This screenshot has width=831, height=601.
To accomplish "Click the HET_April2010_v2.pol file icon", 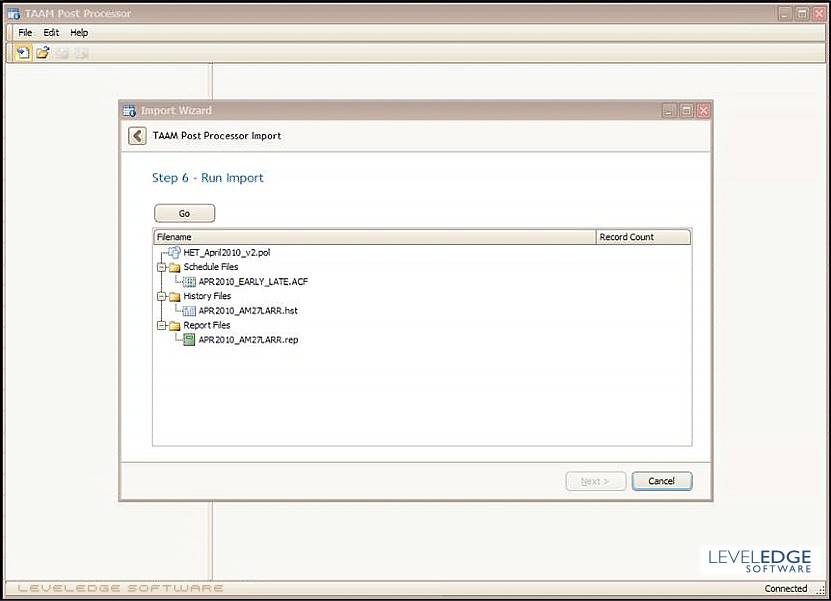I will [174, 252].
